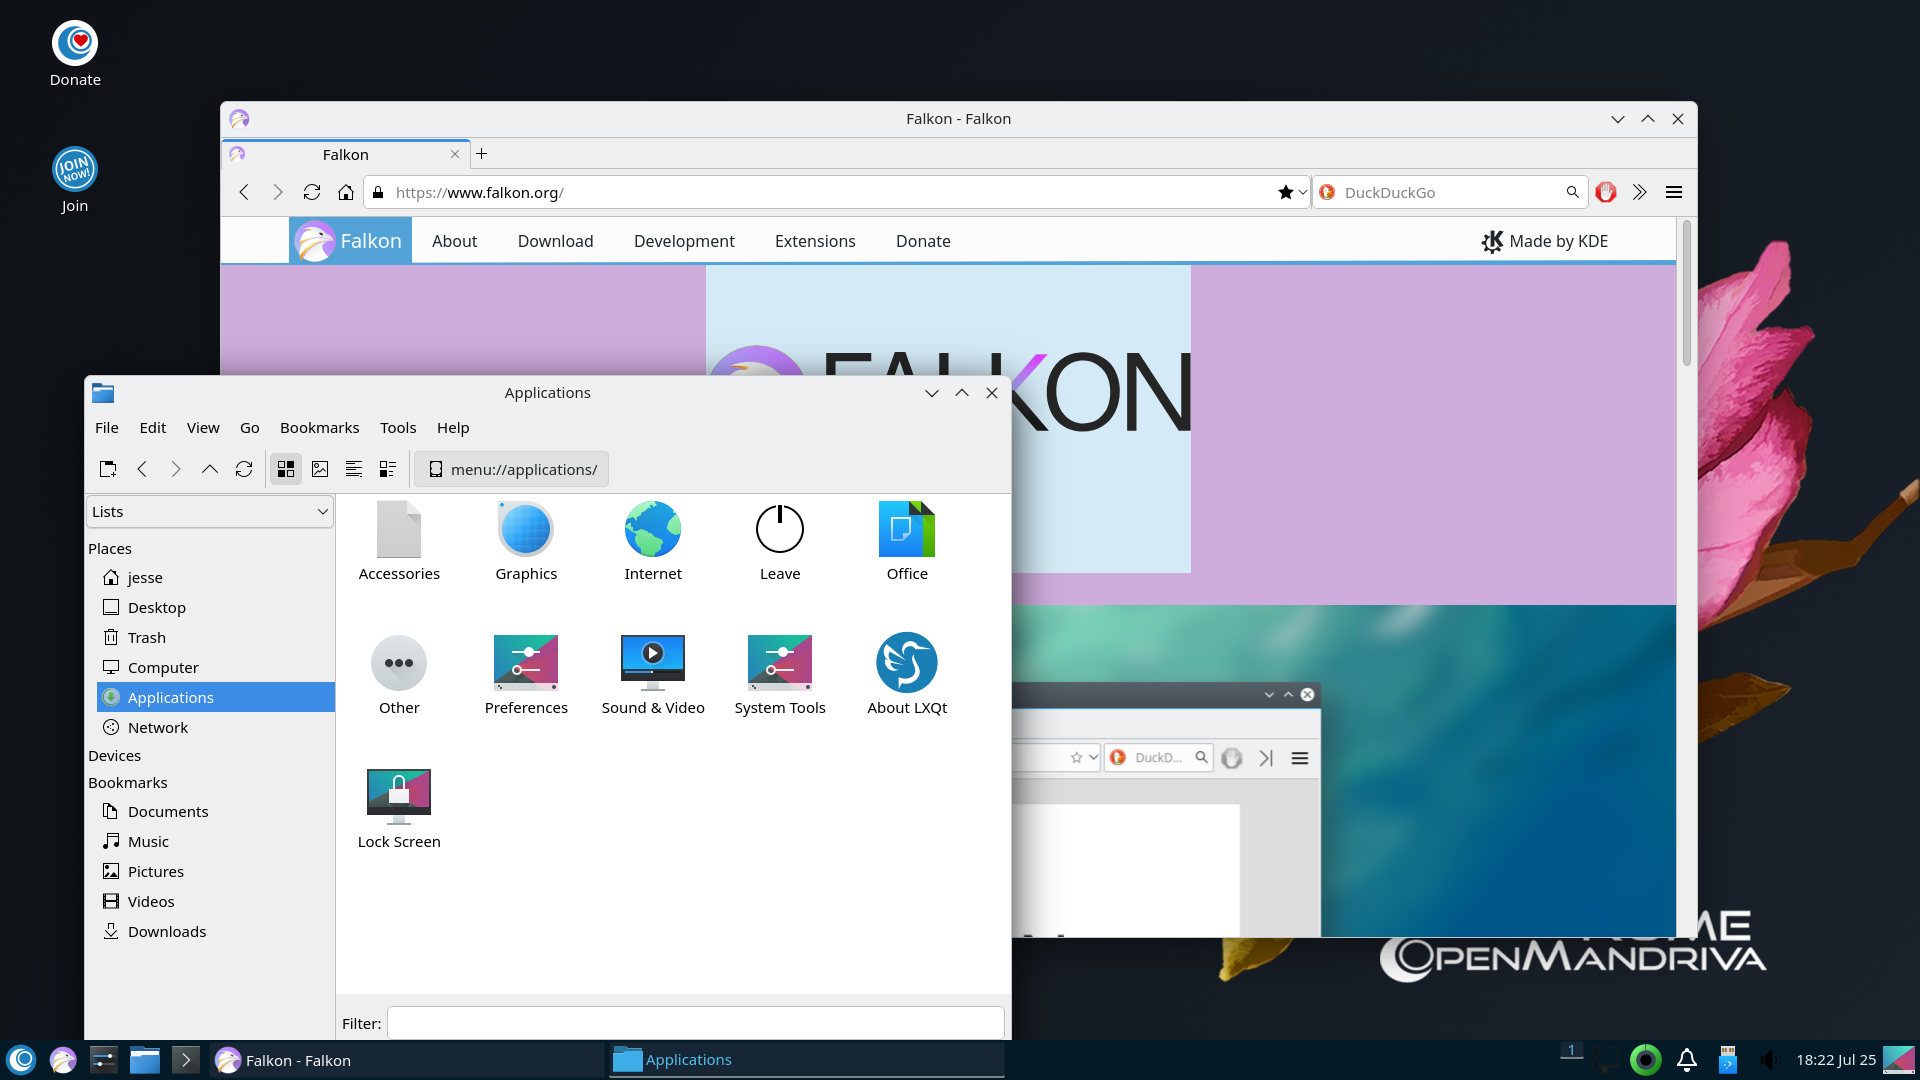Click the Leave power icon
The height and width of the screenshot is (1080, 1920).
pyautogui.click(x=780, y=530)
